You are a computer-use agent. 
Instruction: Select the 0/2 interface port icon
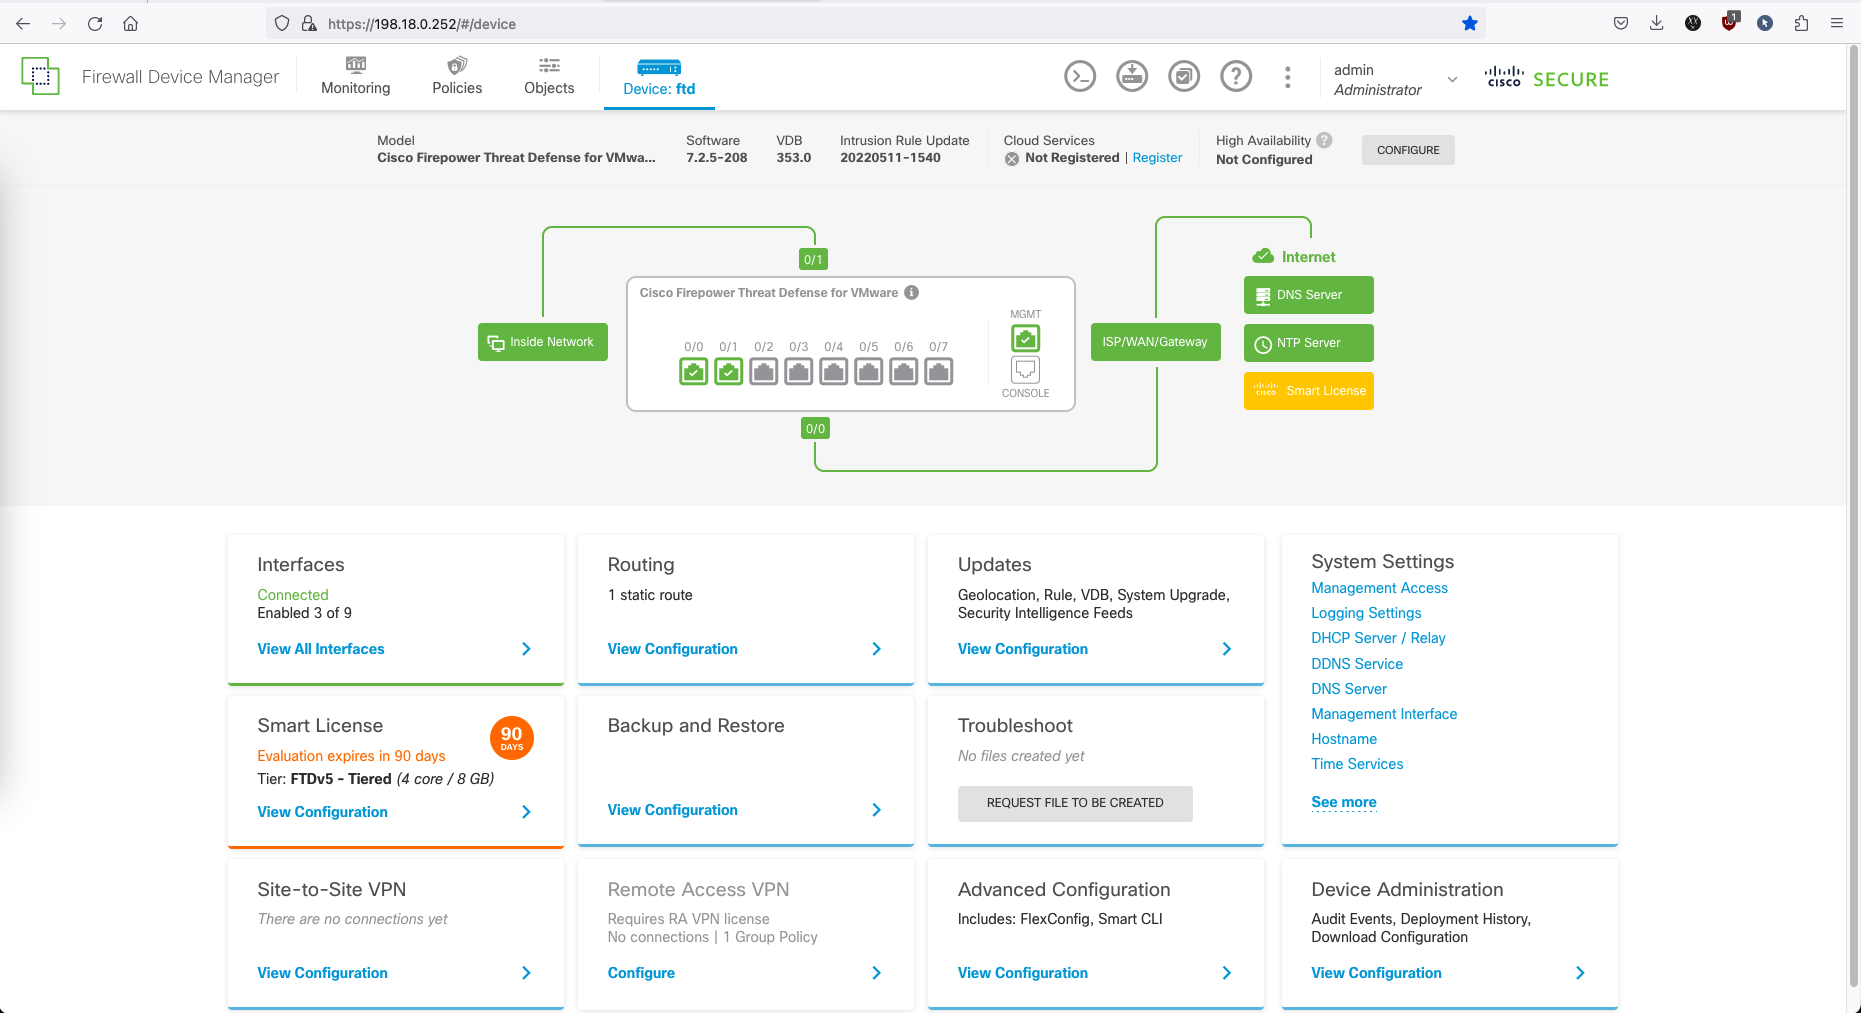tap(764, 372)
